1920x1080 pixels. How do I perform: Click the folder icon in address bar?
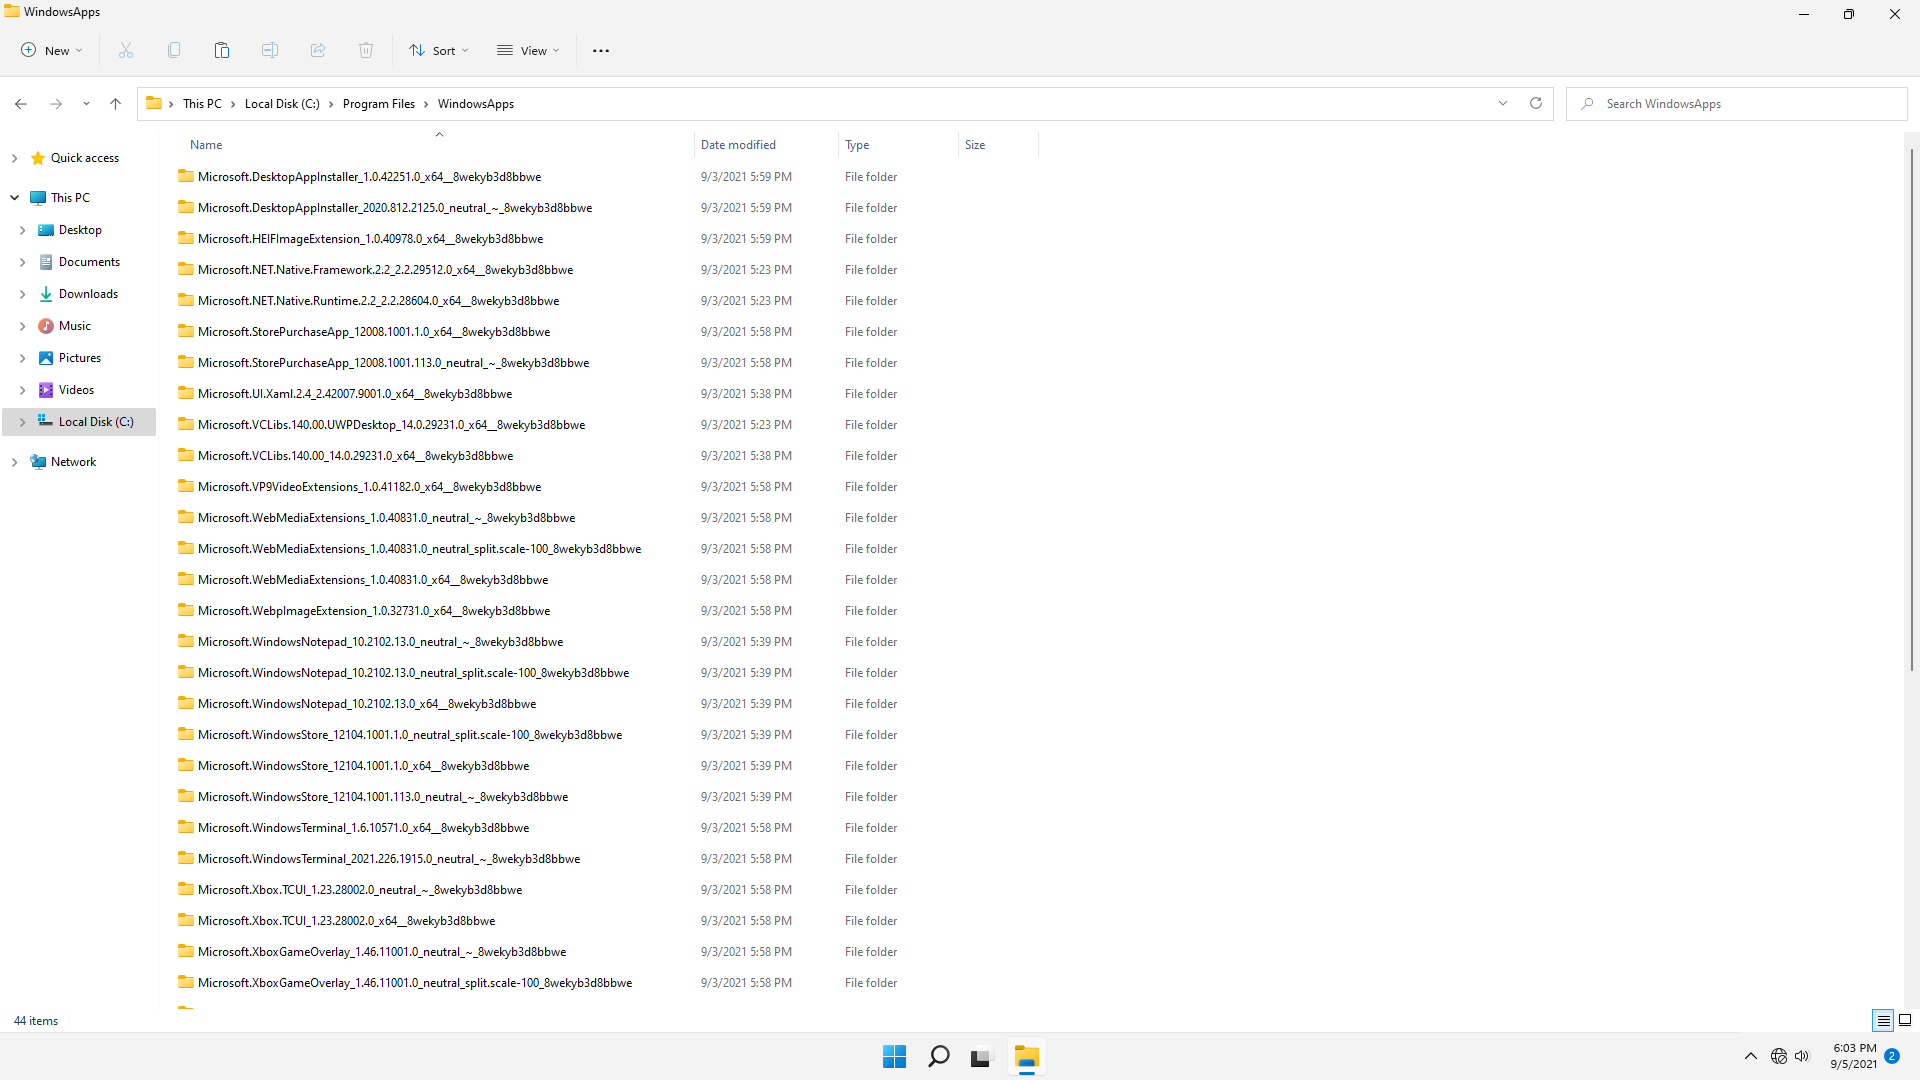[x=154, y=103]
